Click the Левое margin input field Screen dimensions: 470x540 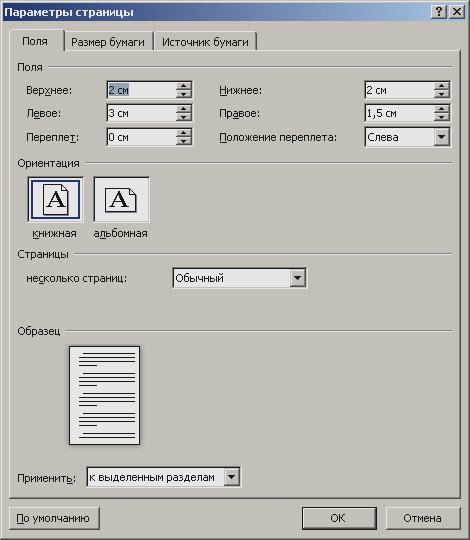pyautogui.click(x=142, y=113)
